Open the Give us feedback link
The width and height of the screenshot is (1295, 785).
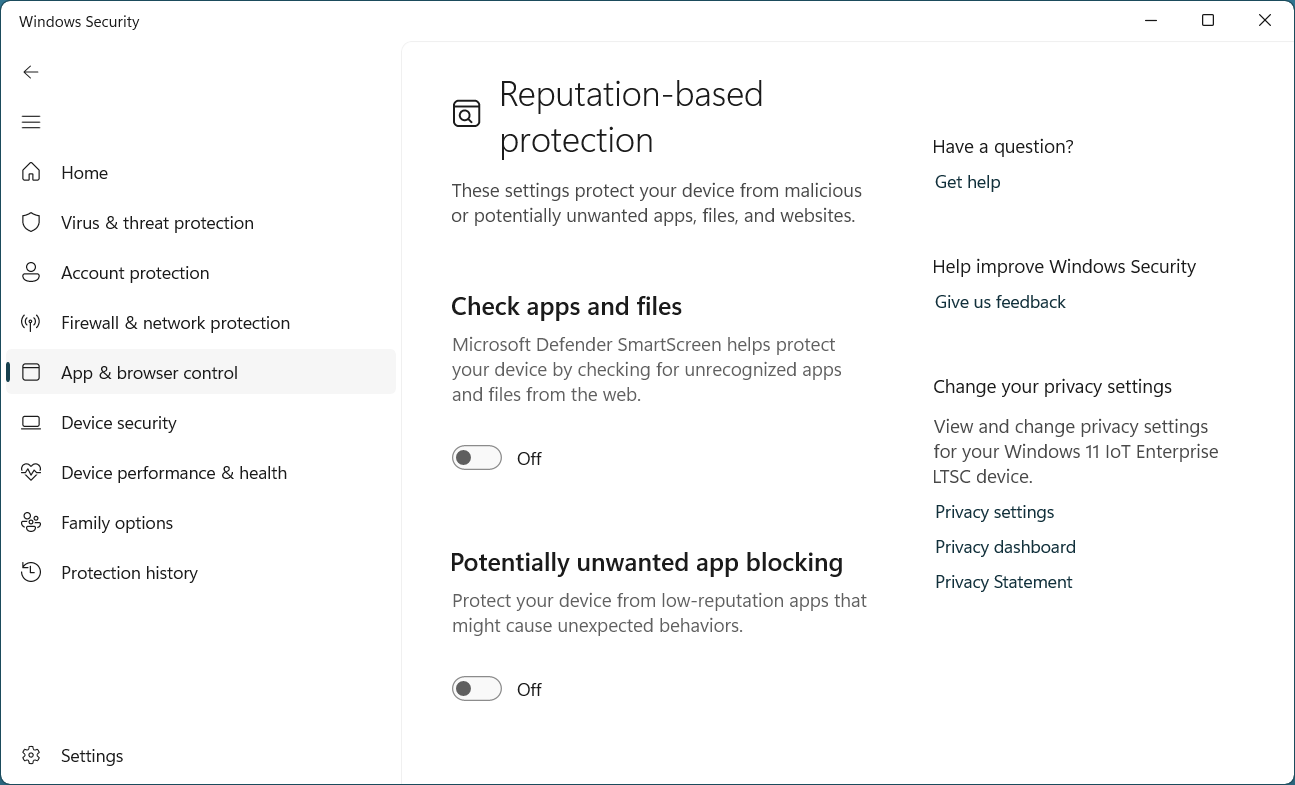pos(1000,302)
